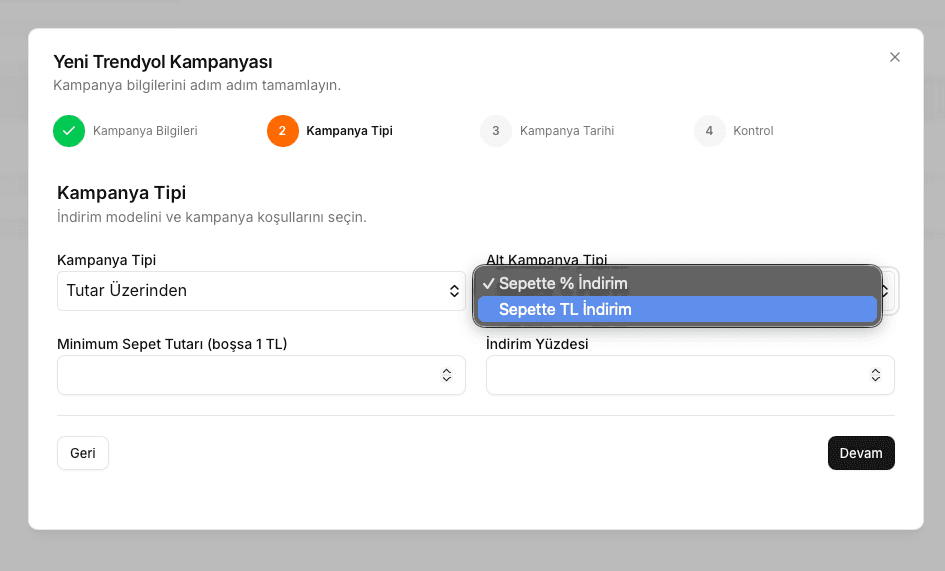Click the İndirim Yüzdesi stepper arrows
This screenshot has width=945, height=571.
click(876, 375)
